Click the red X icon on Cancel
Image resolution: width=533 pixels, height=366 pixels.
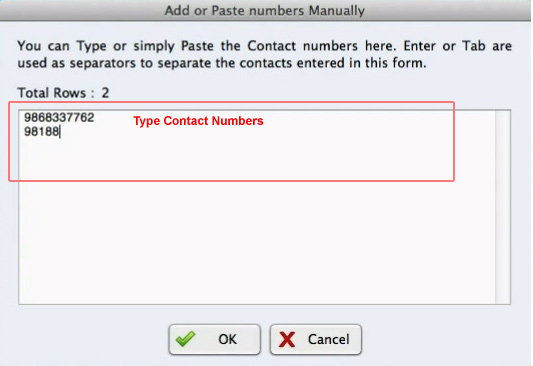coord(287,339)
